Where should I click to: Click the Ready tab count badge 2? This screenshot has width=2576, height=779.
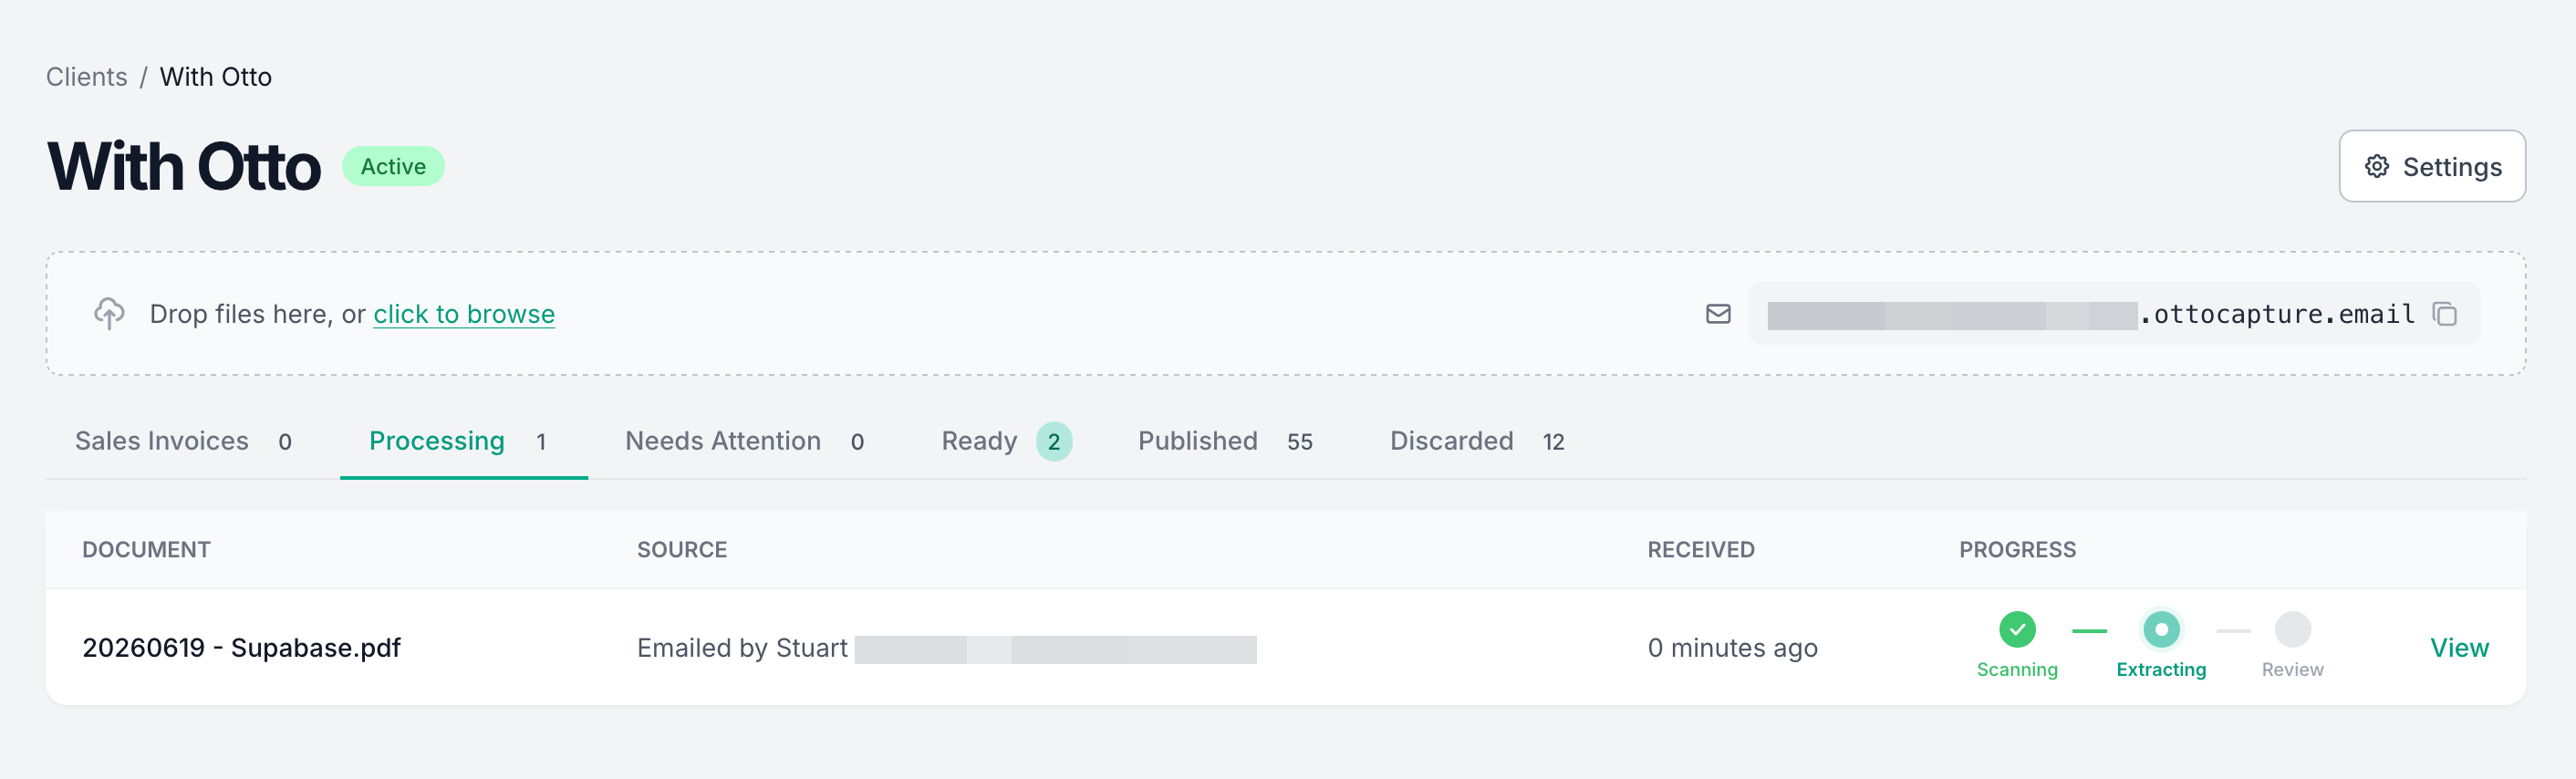coord(1054,441)
